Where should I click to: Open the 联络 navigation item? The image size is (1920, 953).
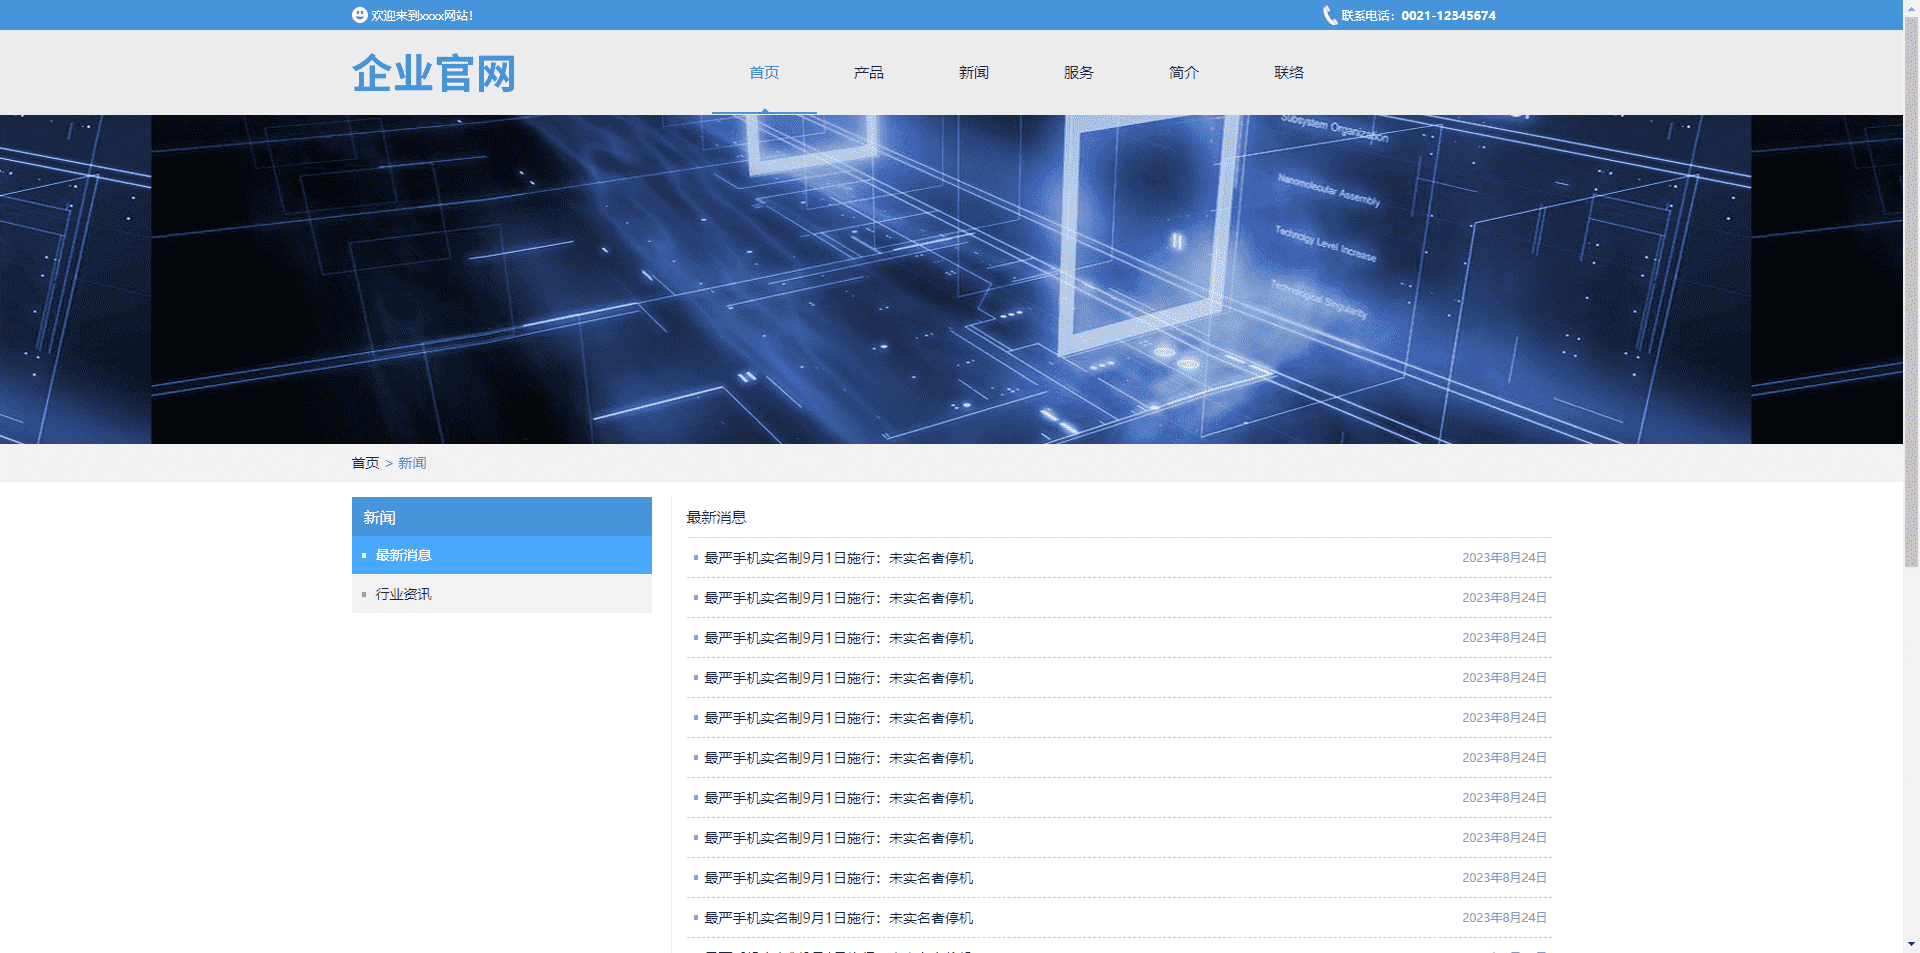pos(1289,72)
